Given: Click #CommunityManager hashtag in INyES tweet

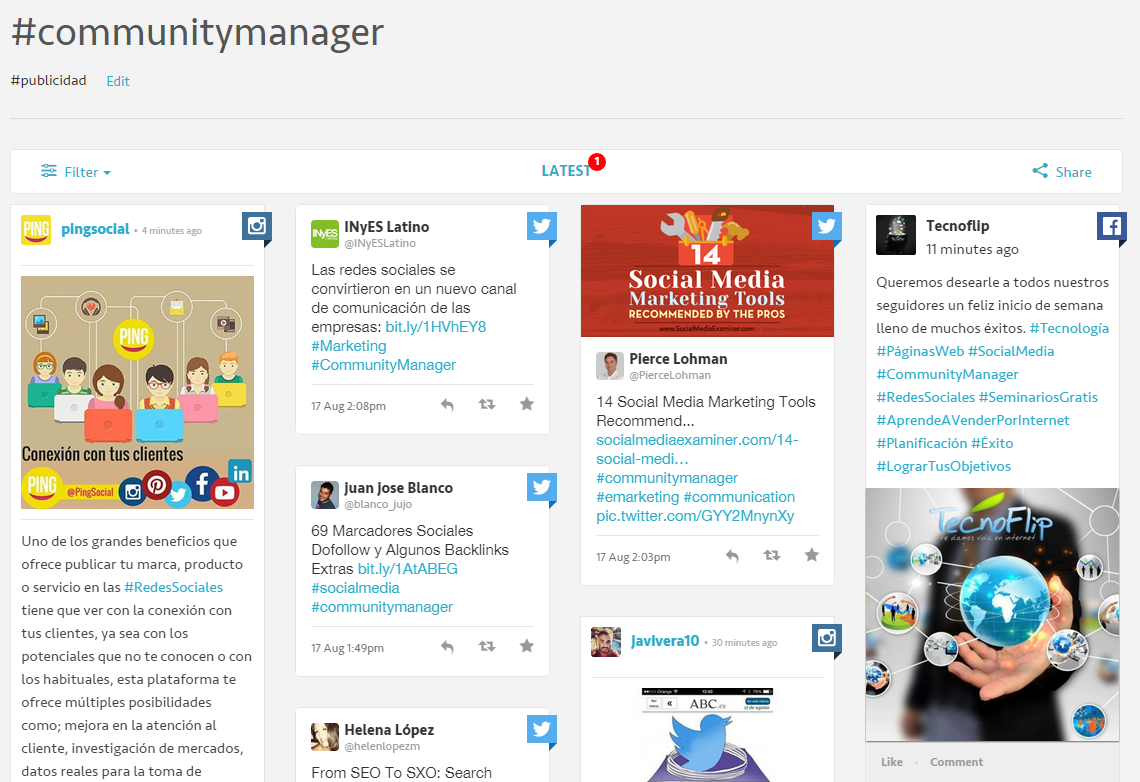Looking at the screenshot, I should click(383, 365).
